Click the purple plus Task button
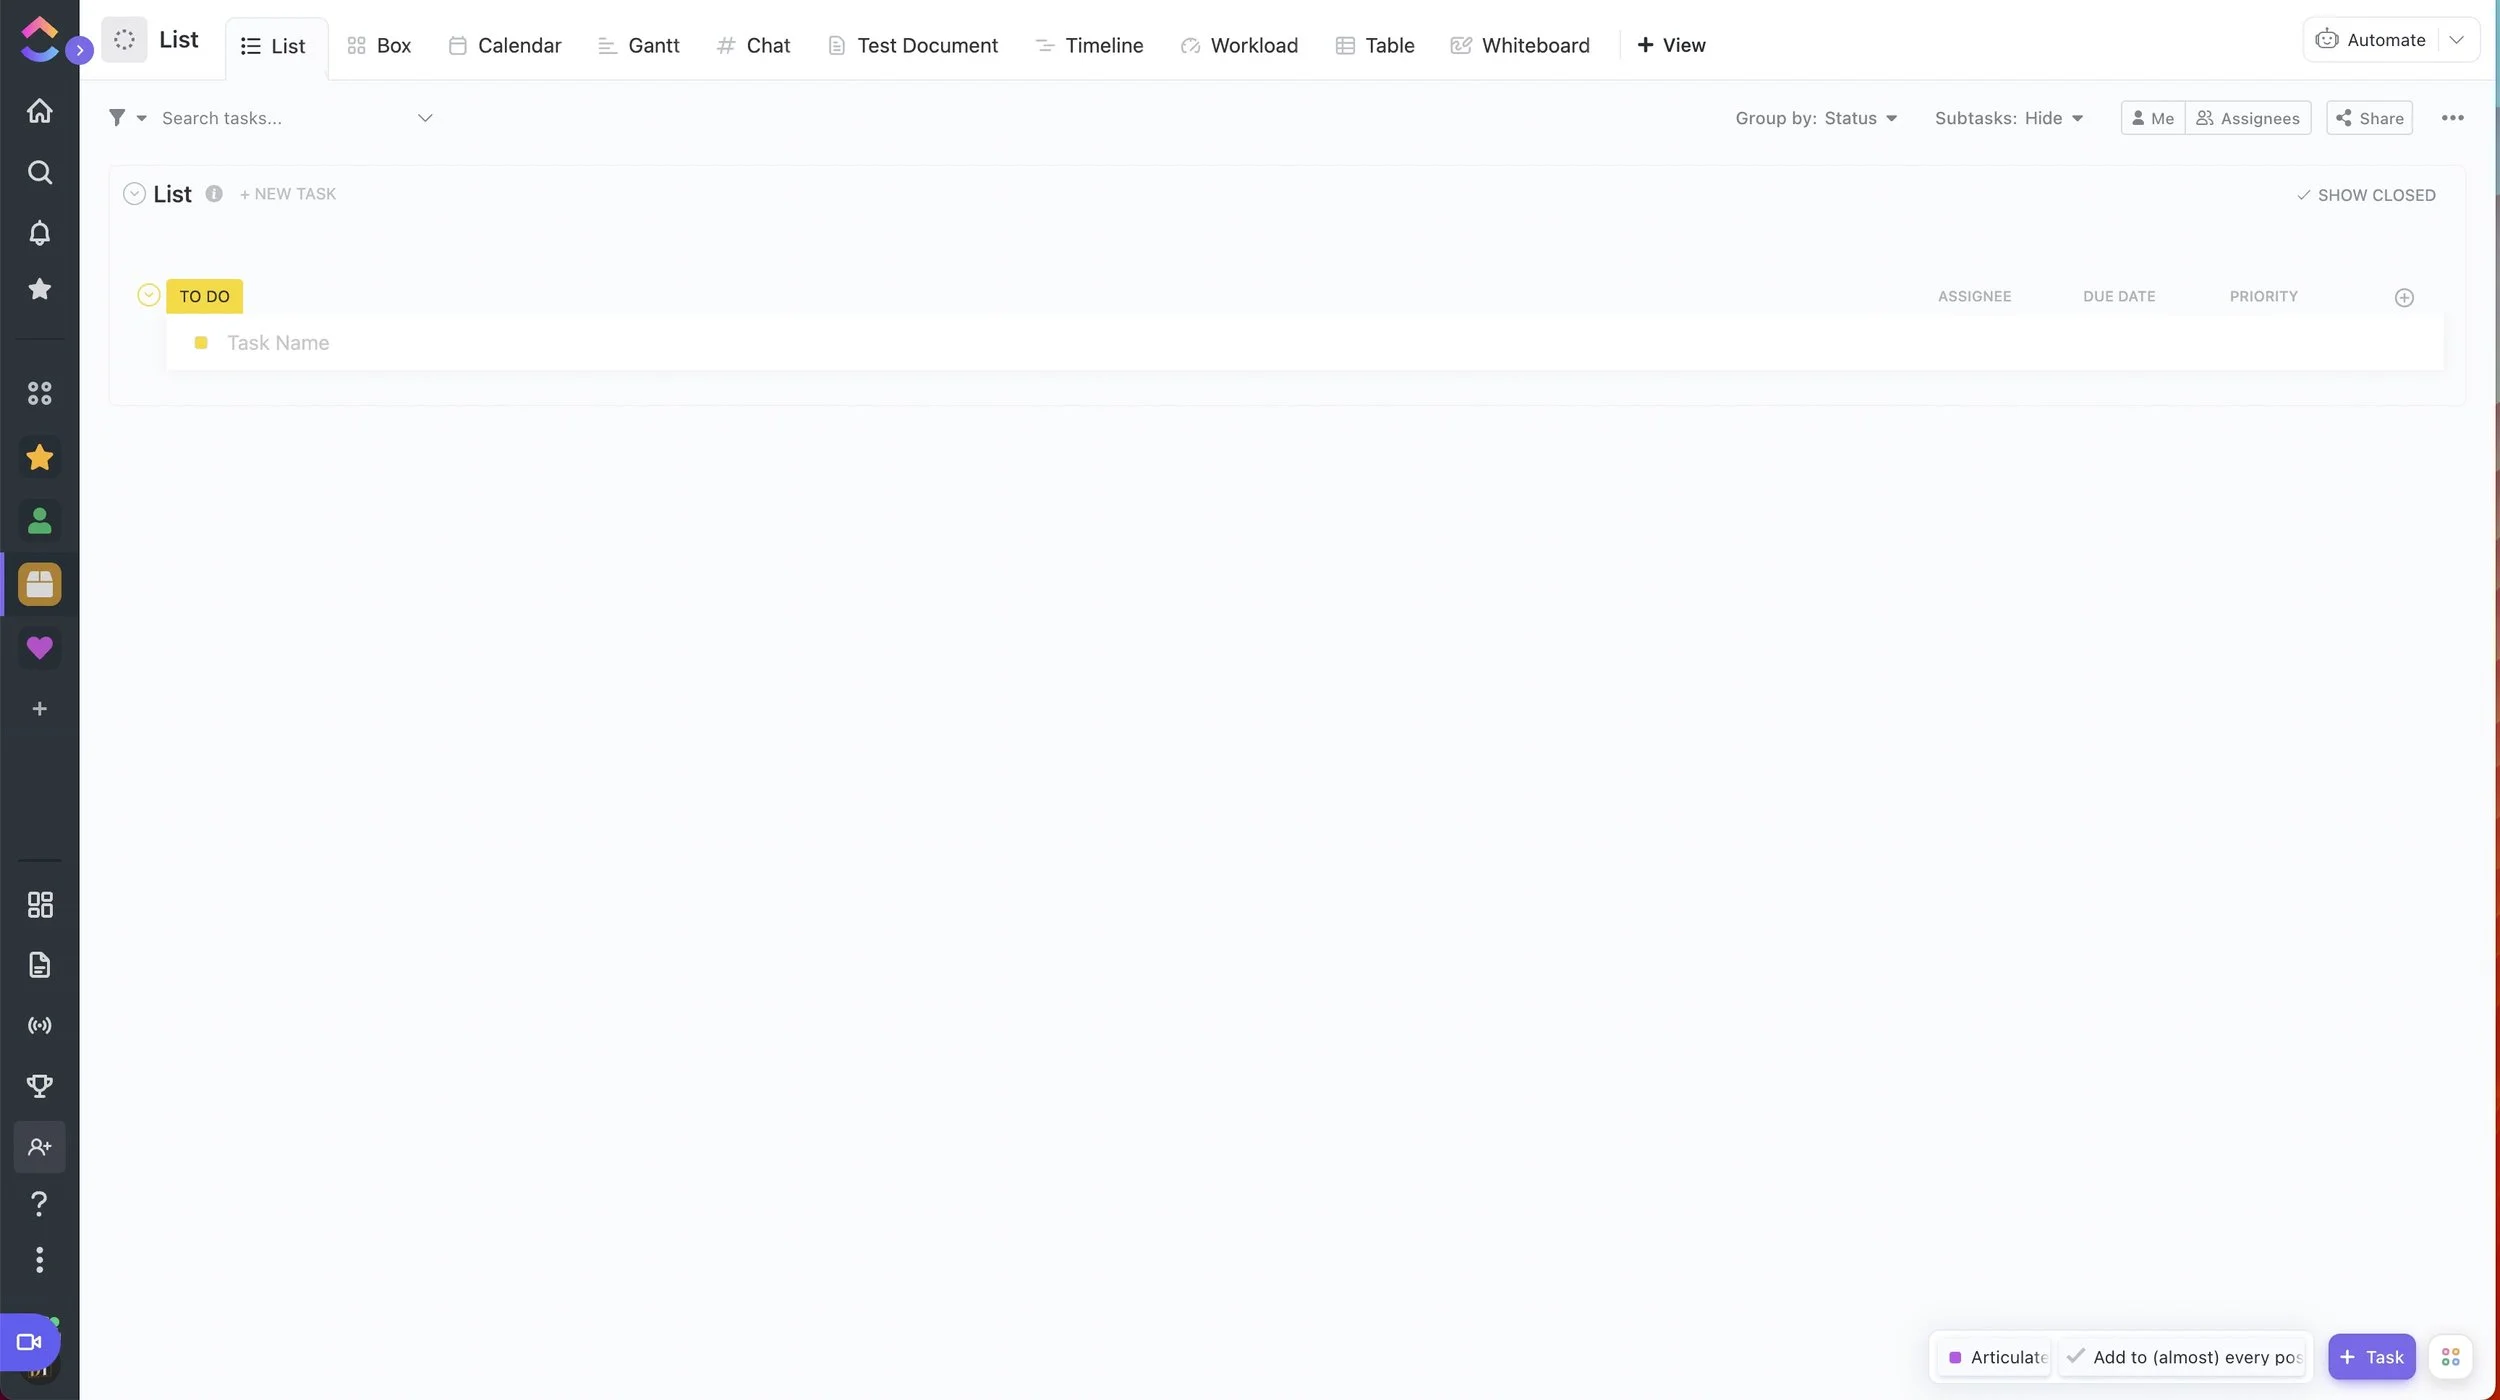This screenshot has width=2500, height=1400. tap(2371, 1357)
